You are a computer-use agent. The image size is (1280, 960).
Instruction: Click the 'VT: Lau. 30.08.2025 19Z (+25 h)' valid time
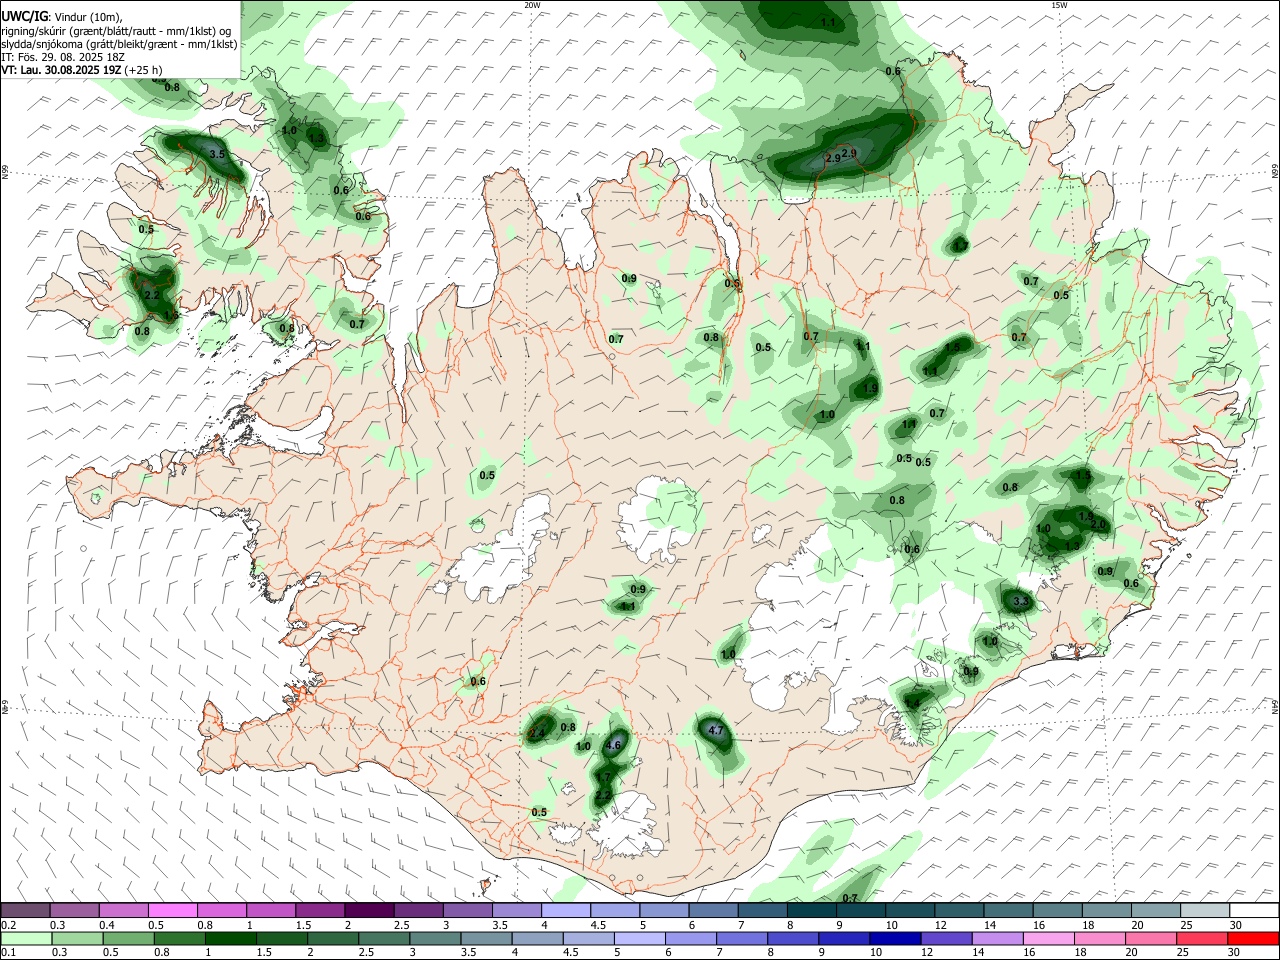[82, 70]
